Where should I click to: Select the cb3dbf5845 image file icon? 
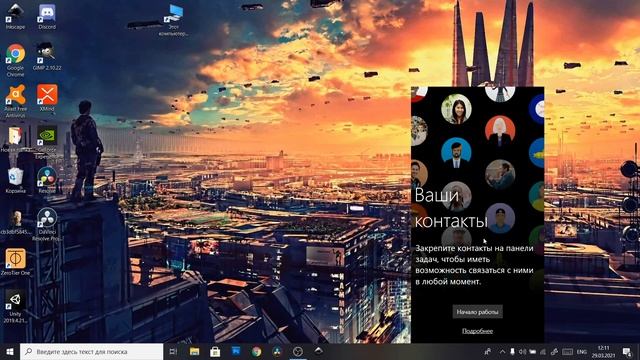(x=16, y=223)
